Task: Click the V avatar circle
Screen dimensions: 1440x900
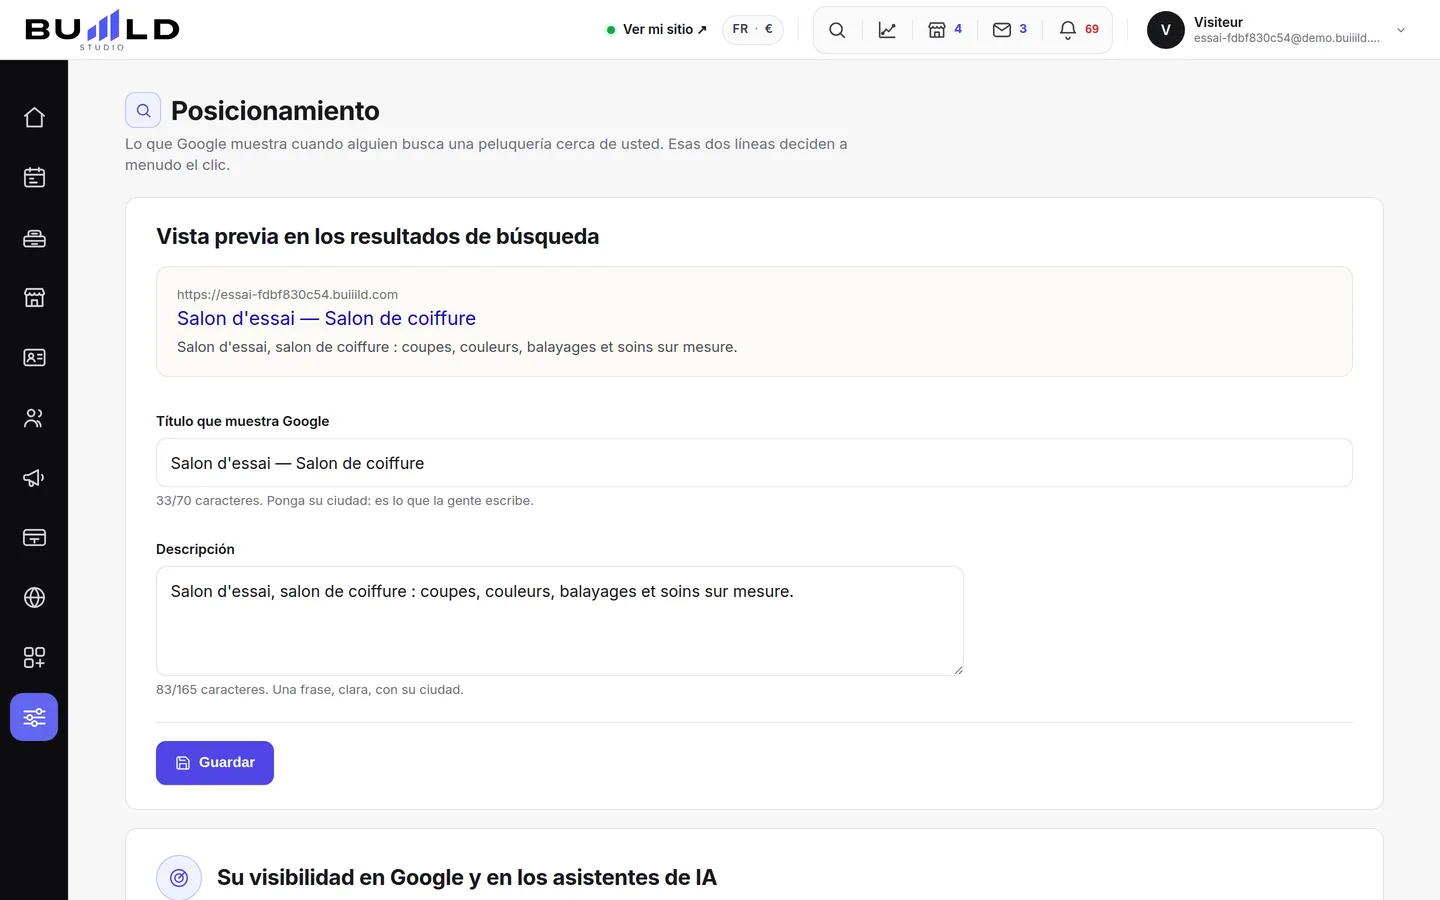Action: click(1166, 30)
